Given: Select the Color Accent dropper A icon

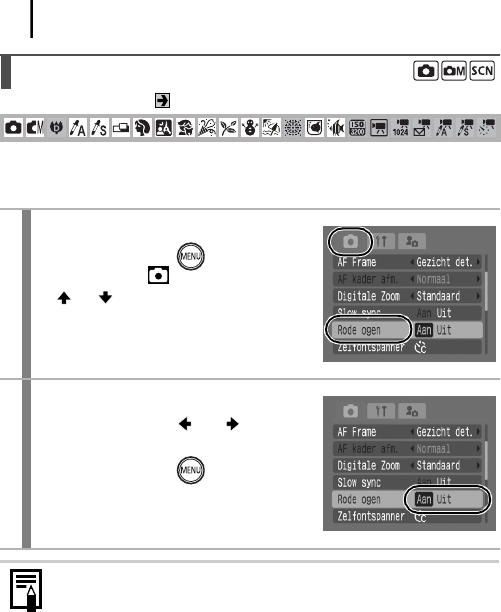Looking at the screenshot, I should [x=78, y=128].
